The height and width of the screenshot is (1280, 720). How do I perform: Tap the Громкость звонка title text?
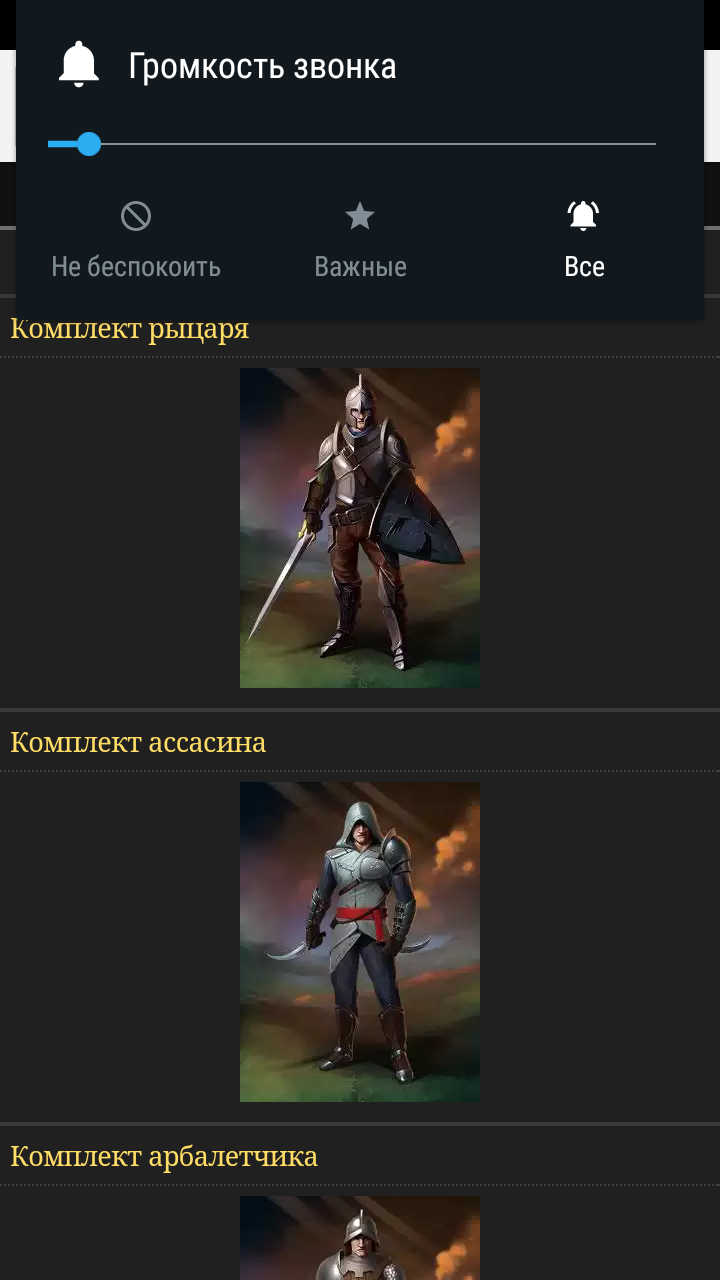[262, 67]
